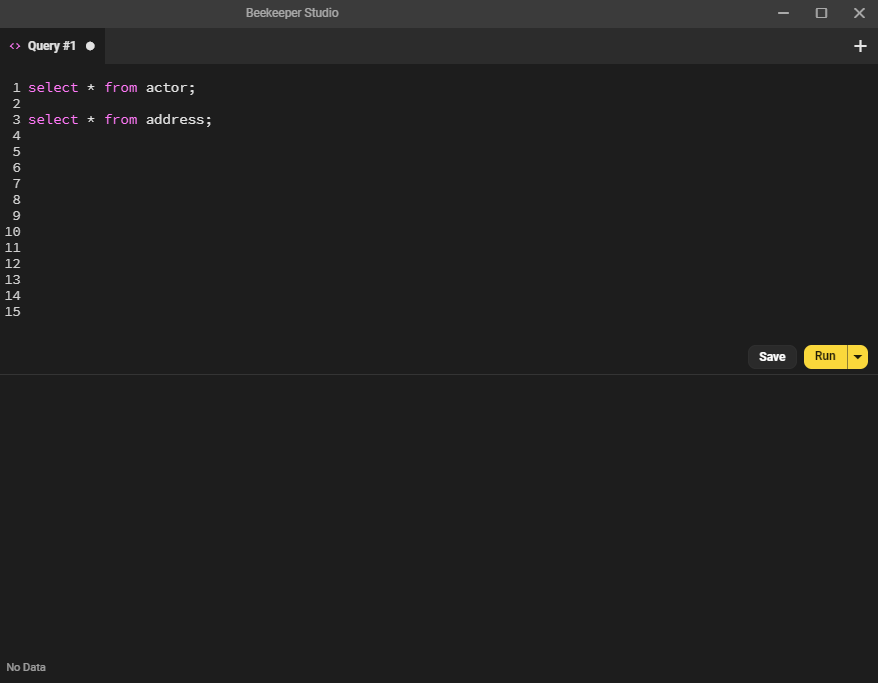Click the unsaved changes dot on Query #1 tab
Viewport: 878px width, 683px height.
(x=90, y=45)
